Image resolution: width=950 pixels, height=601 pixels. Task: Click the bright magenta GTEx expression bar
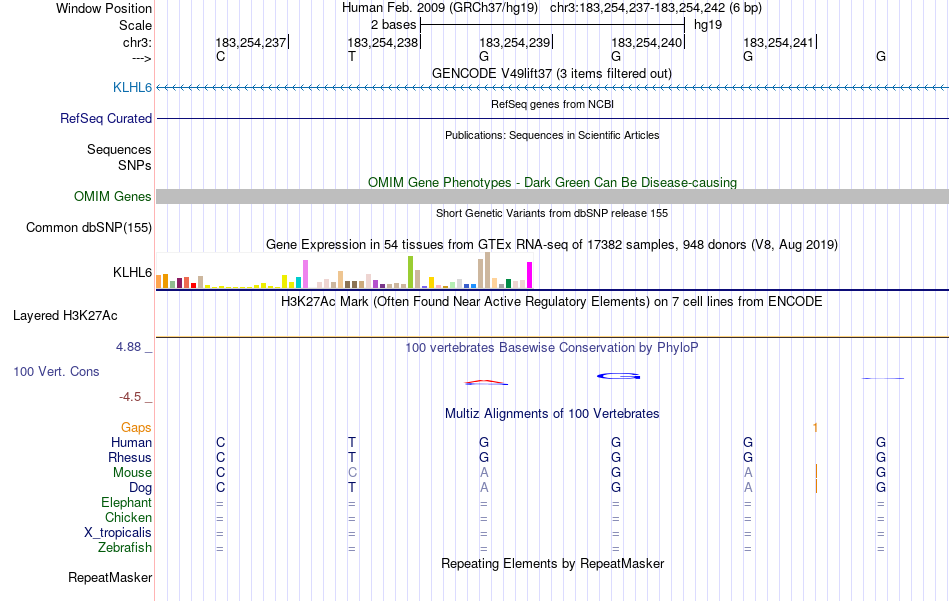coord(530,275)
